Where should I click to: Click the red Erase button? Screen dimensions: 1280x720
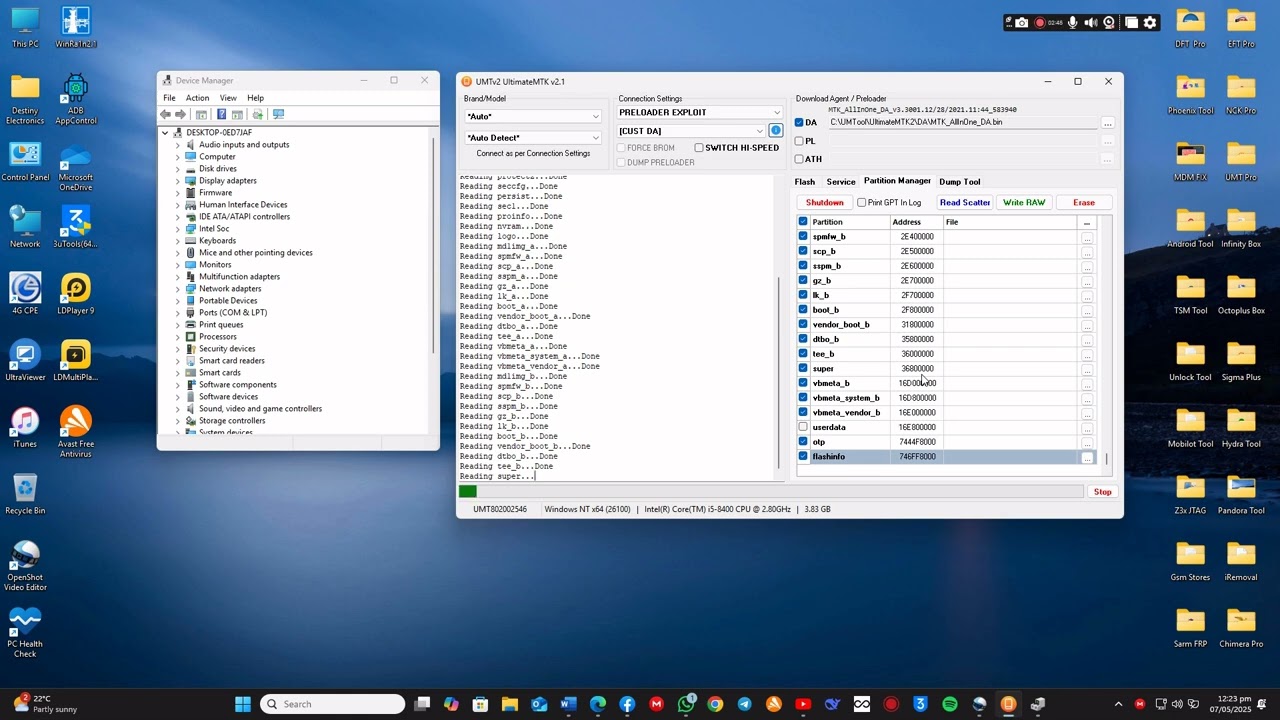1084,202
